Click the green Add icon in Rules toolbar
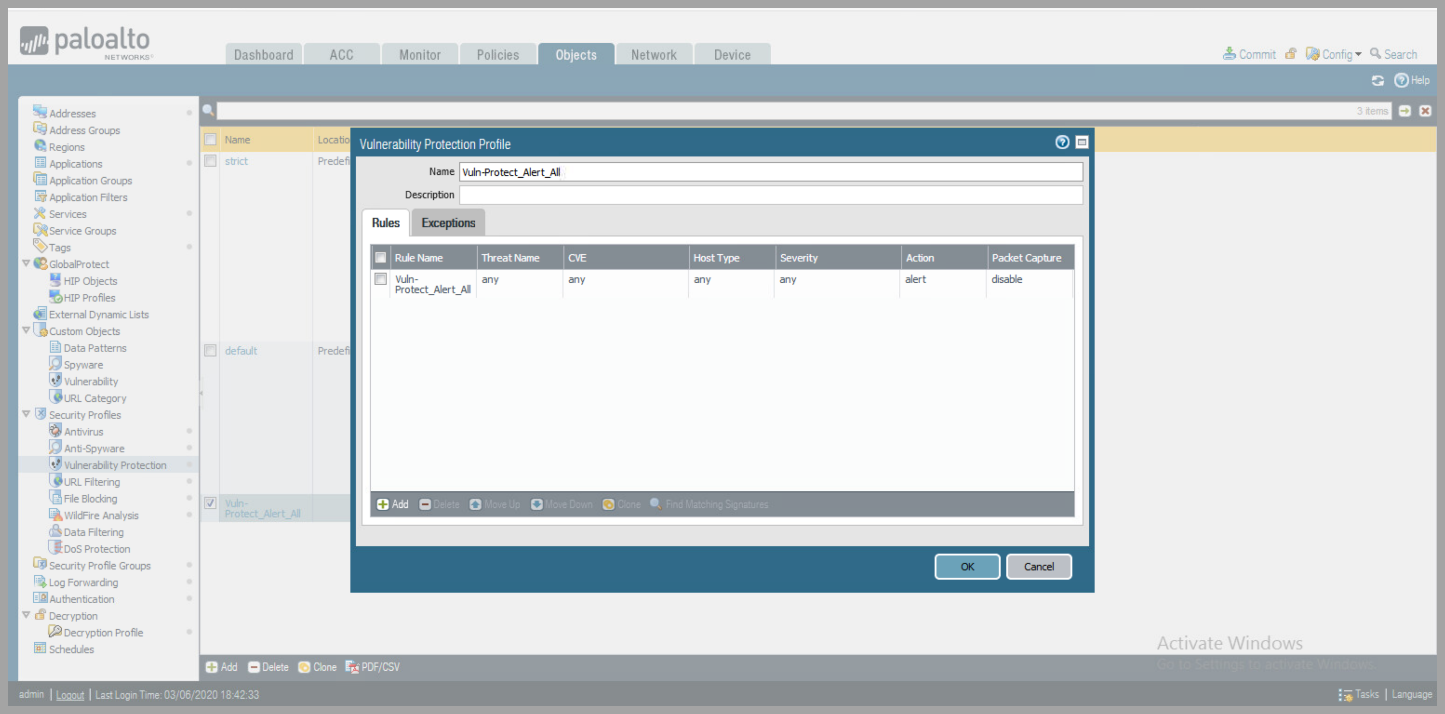The width and height of the screenshot is (1445, 714). coord(383,504)
